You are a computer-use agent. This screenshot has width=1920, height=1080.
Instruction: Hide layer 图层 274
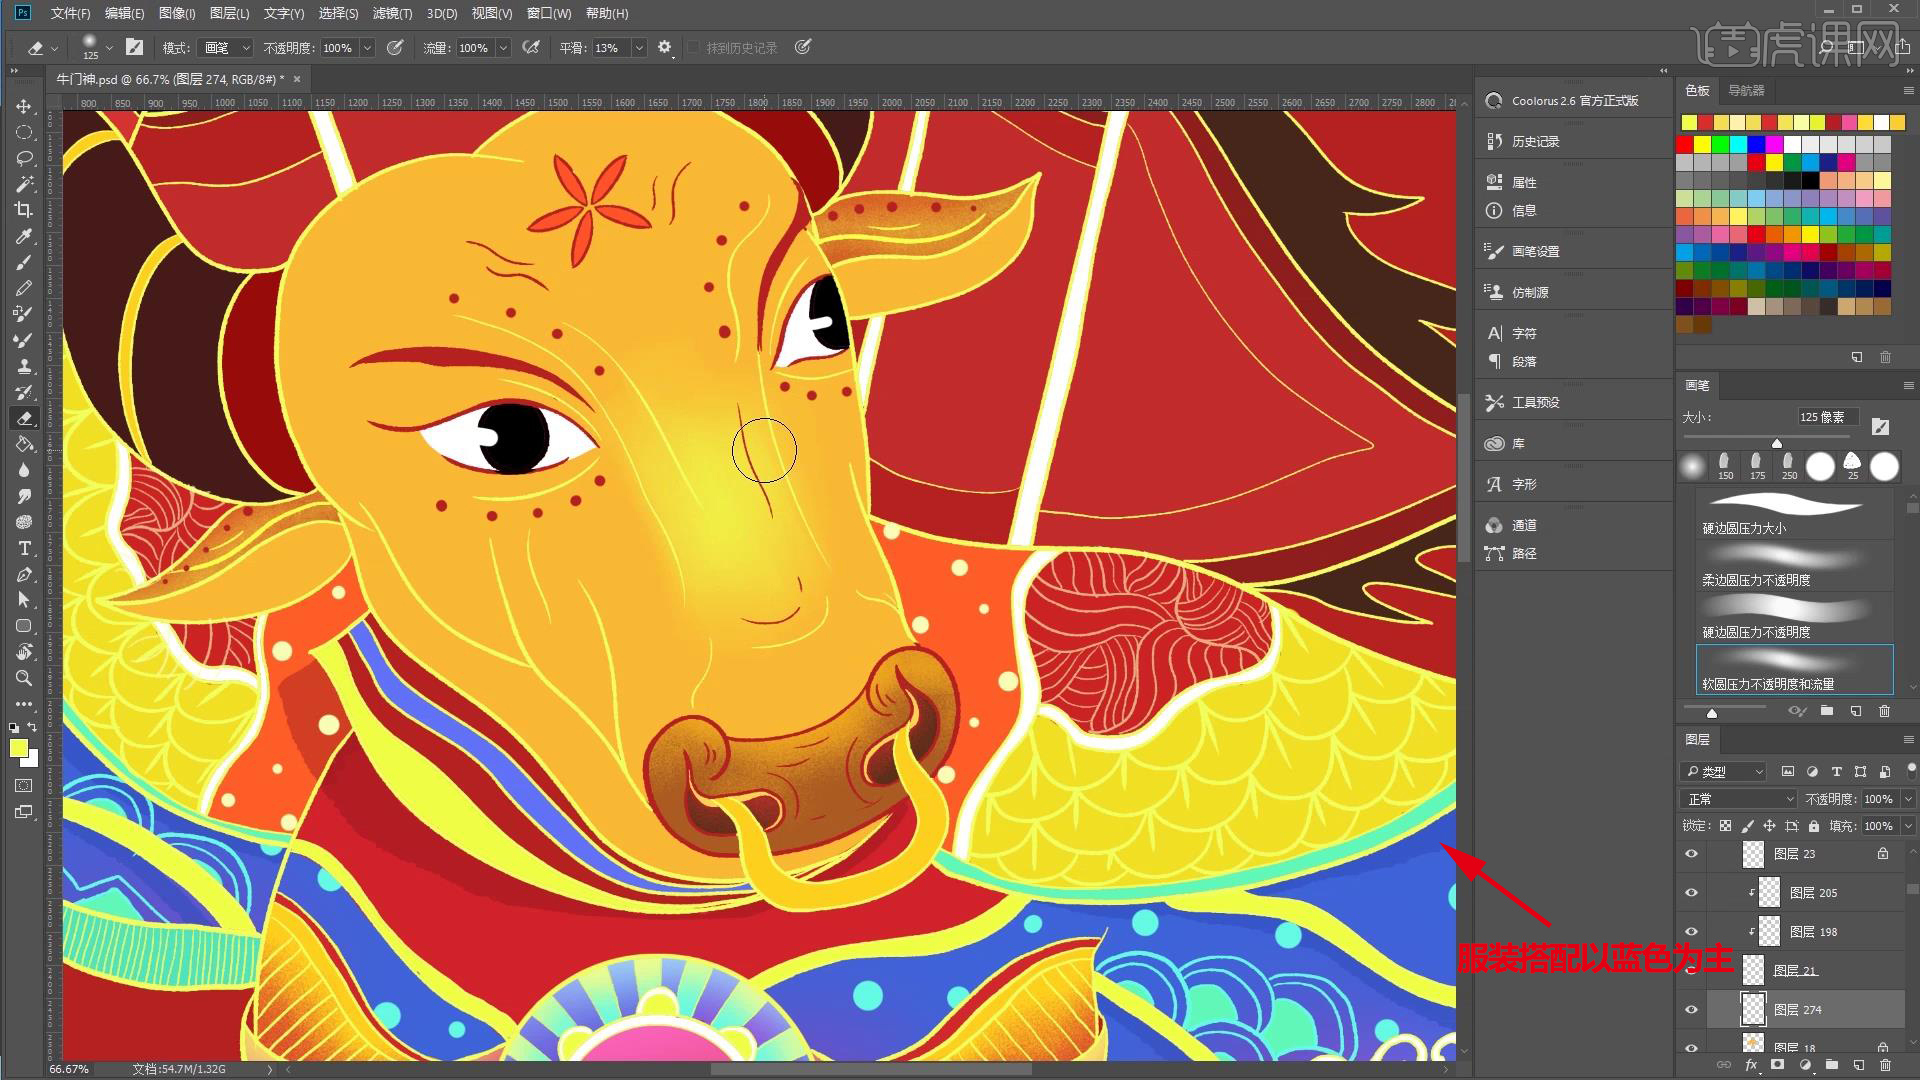click(x=1691, y=1010)
